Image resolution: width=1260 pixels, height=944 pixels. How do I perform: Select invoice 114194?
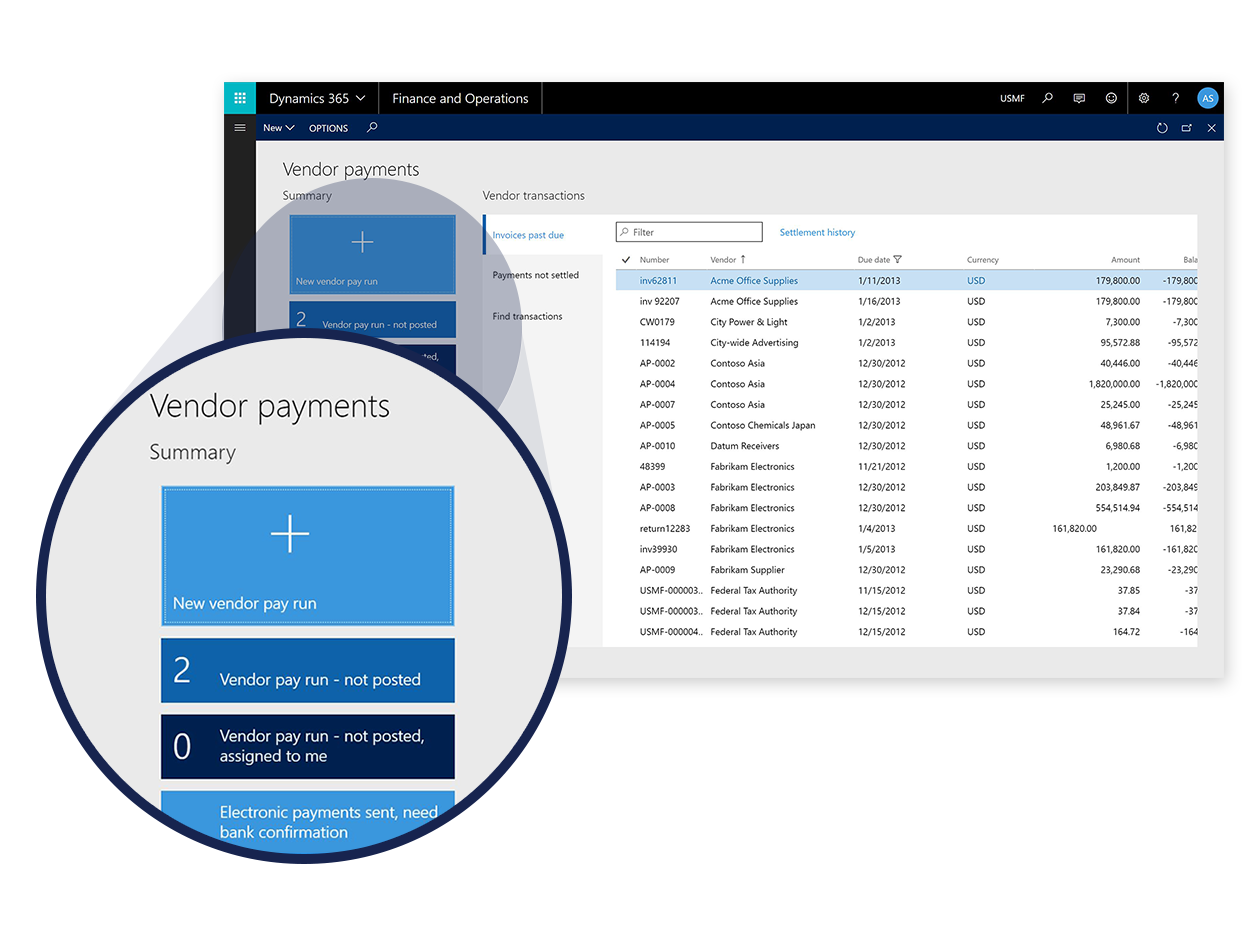pos(654,343)
